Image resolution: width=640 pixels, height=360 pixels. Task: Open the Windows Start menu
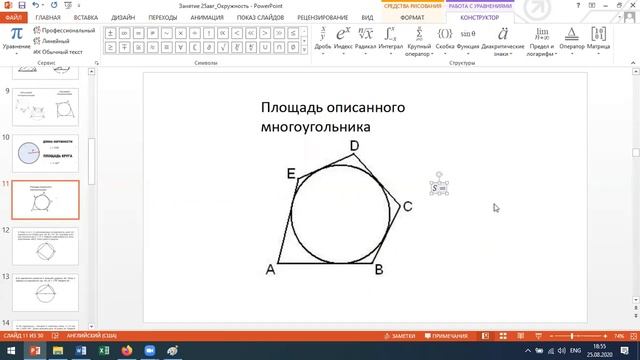[11, 351]
